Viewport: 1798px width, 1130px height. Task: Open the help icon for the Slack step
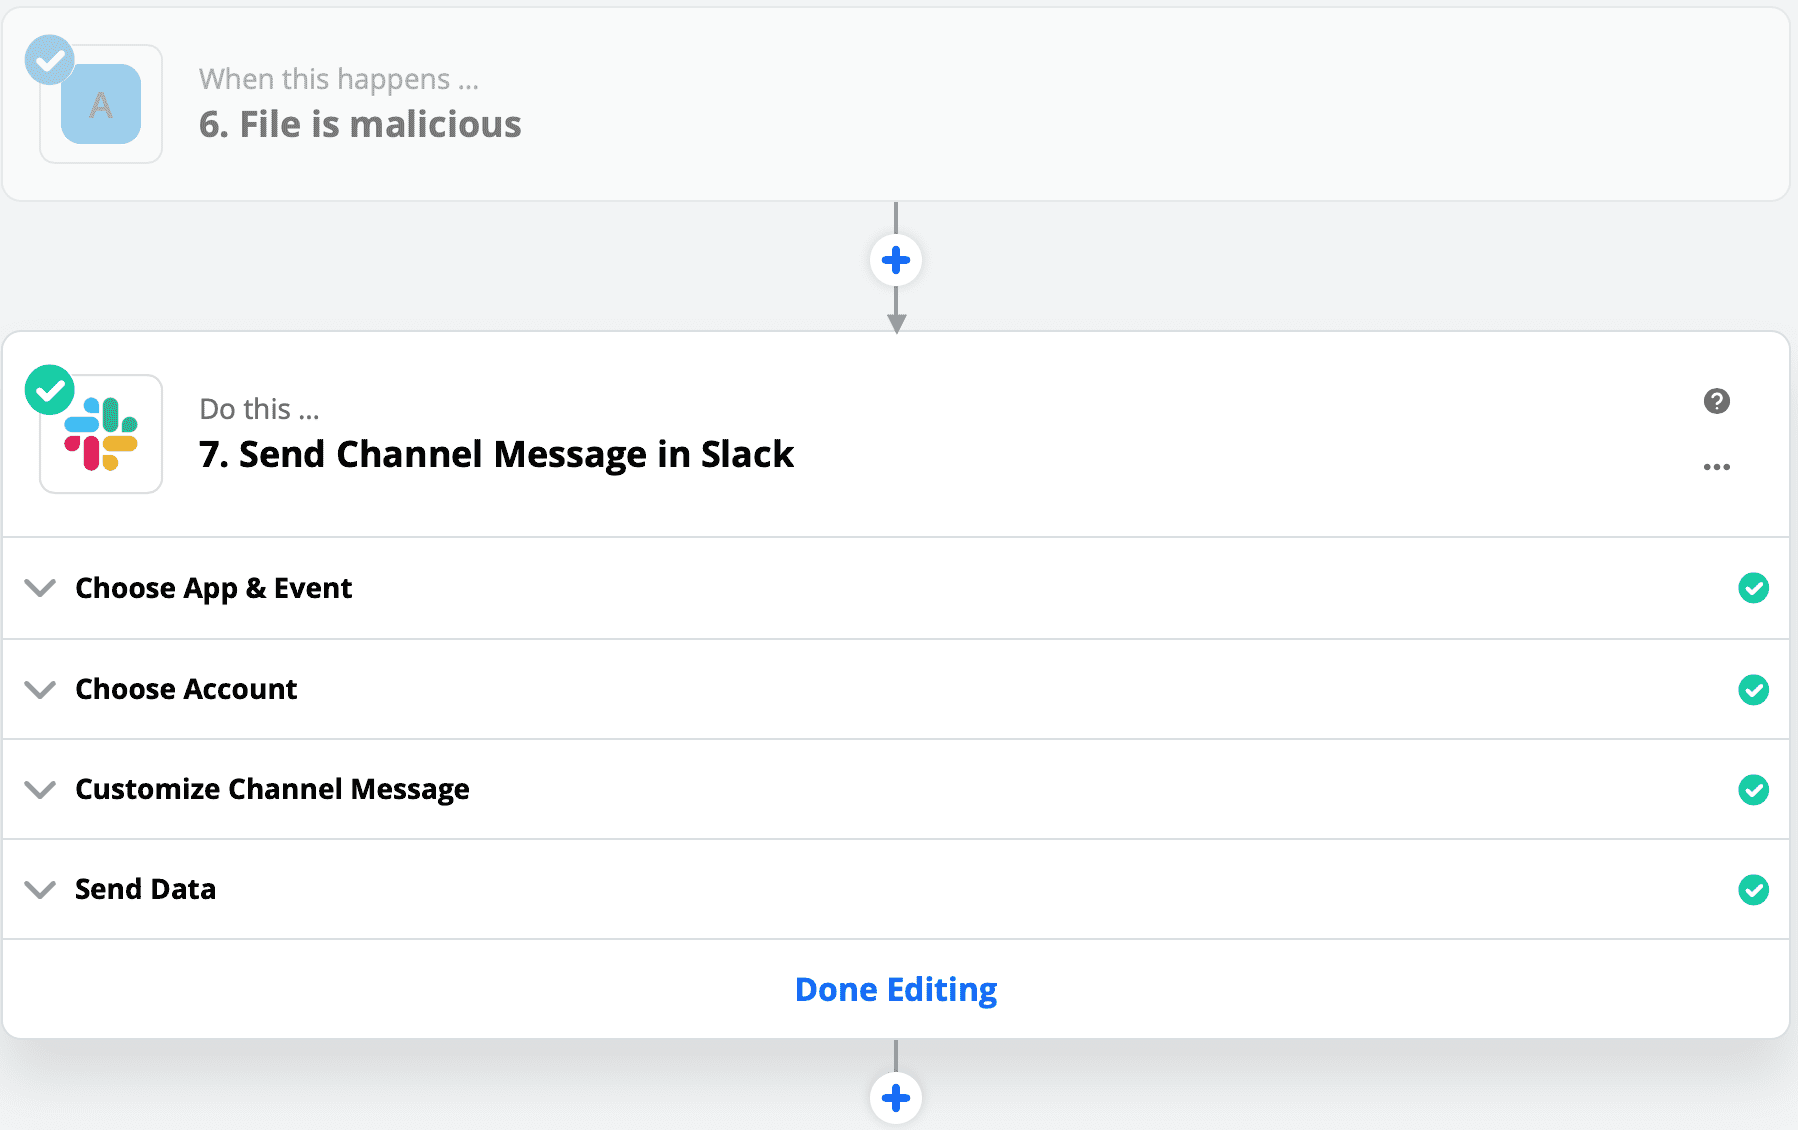[x=1717, y=400]
